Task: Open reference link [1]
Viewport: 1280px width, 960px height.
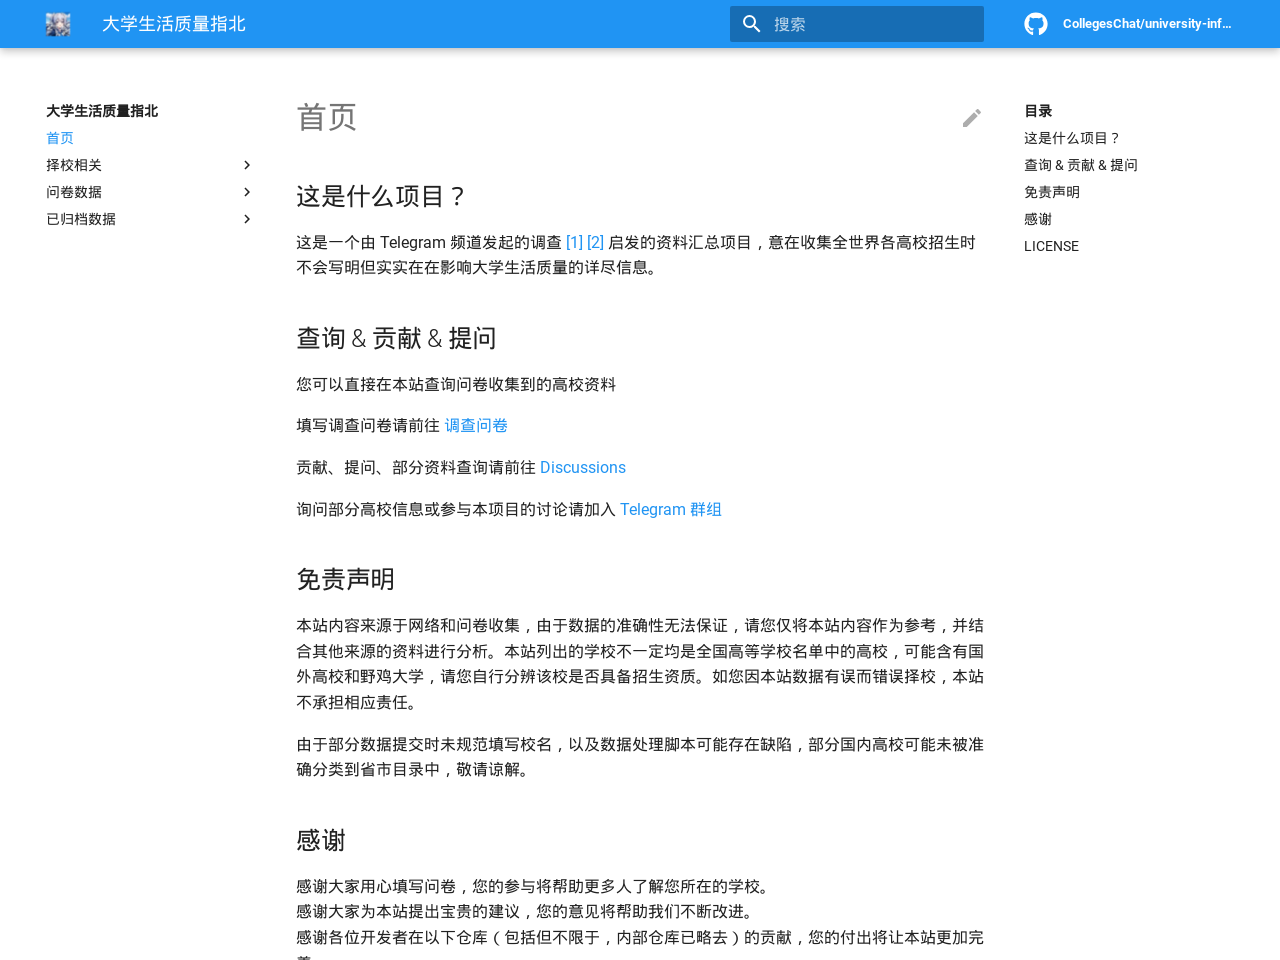Action: pos(574,239)
